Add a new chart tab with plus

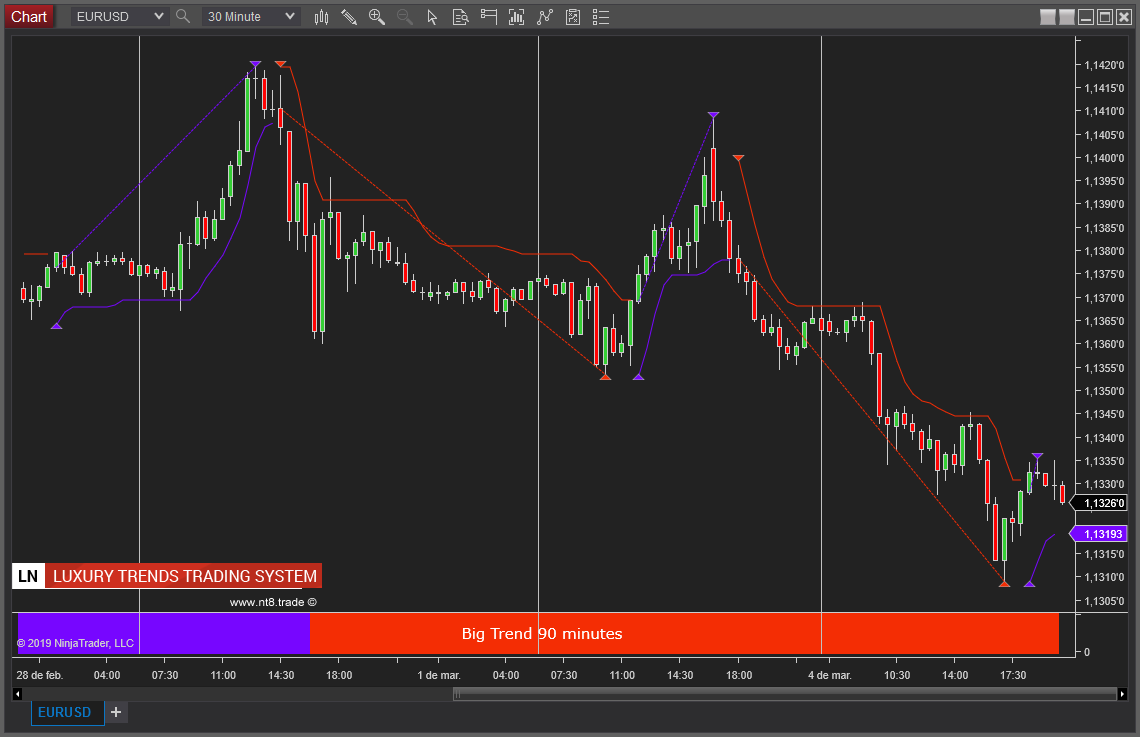click(x=116, y=712)
